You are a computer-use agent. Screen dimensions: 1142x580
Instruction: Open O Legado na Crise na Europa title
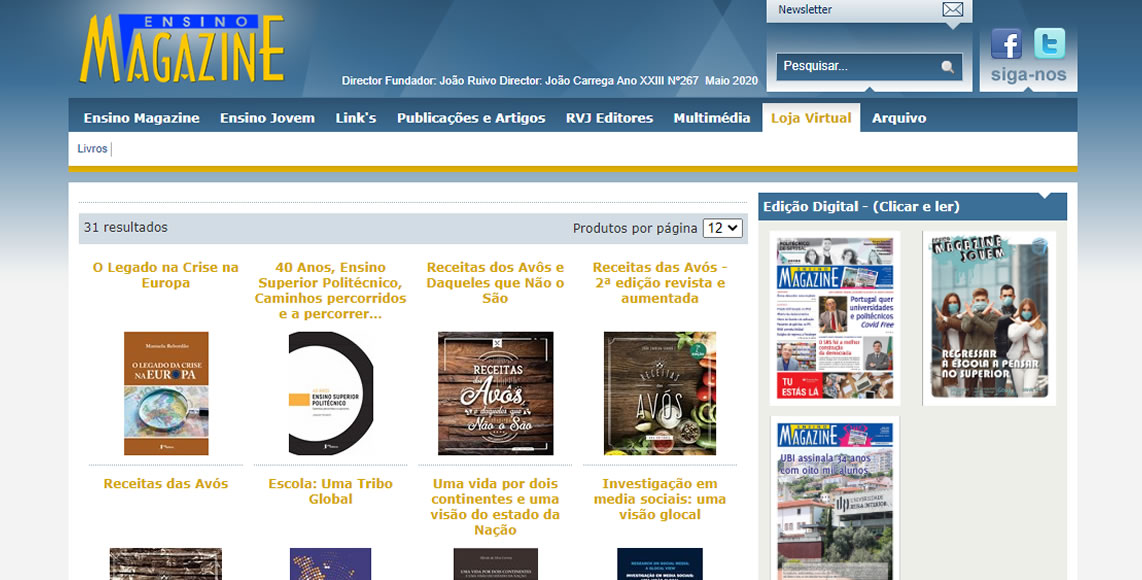[166, 275]
